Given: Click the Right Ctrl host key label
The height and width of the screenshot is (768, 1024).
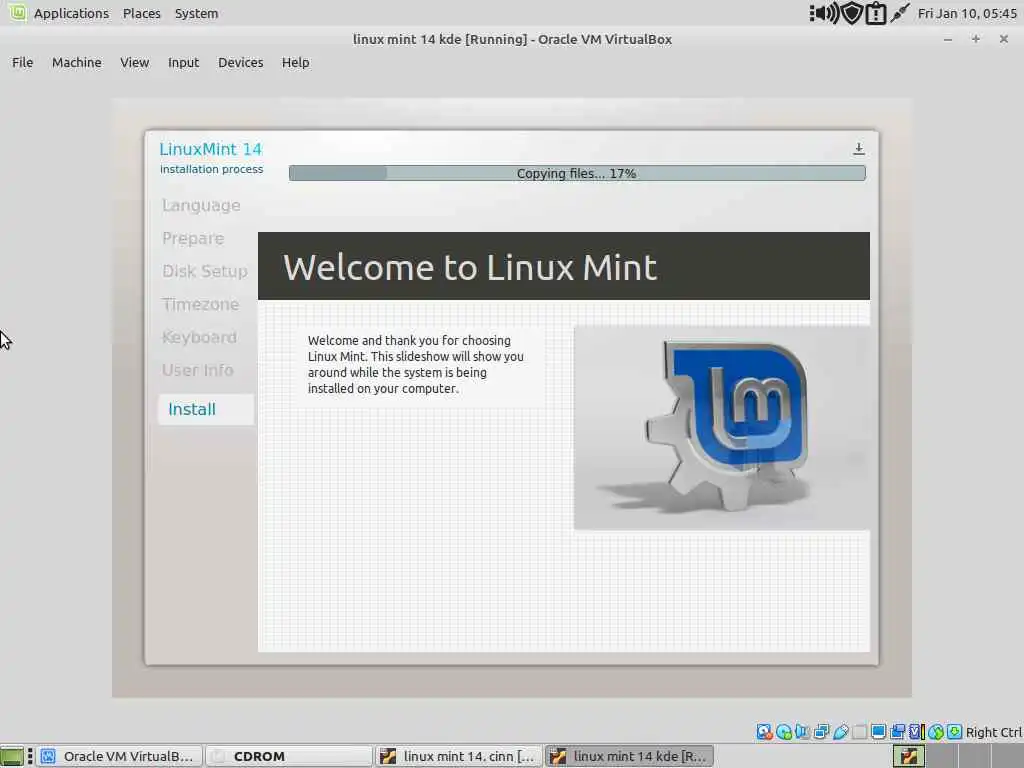Looking at the screenshot, I should coord(994,732).
